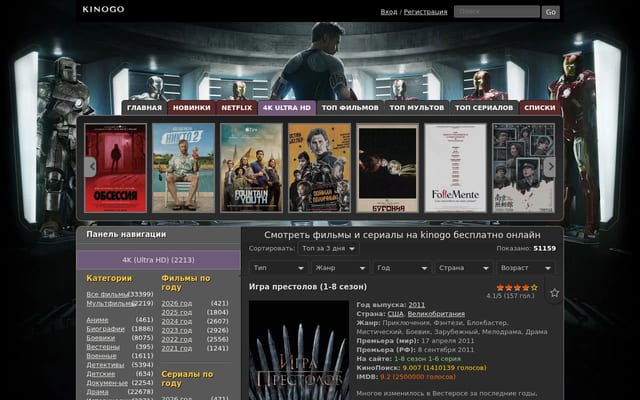
Task: Expand the Жанр filter dropdown
Action: [340, 268]
